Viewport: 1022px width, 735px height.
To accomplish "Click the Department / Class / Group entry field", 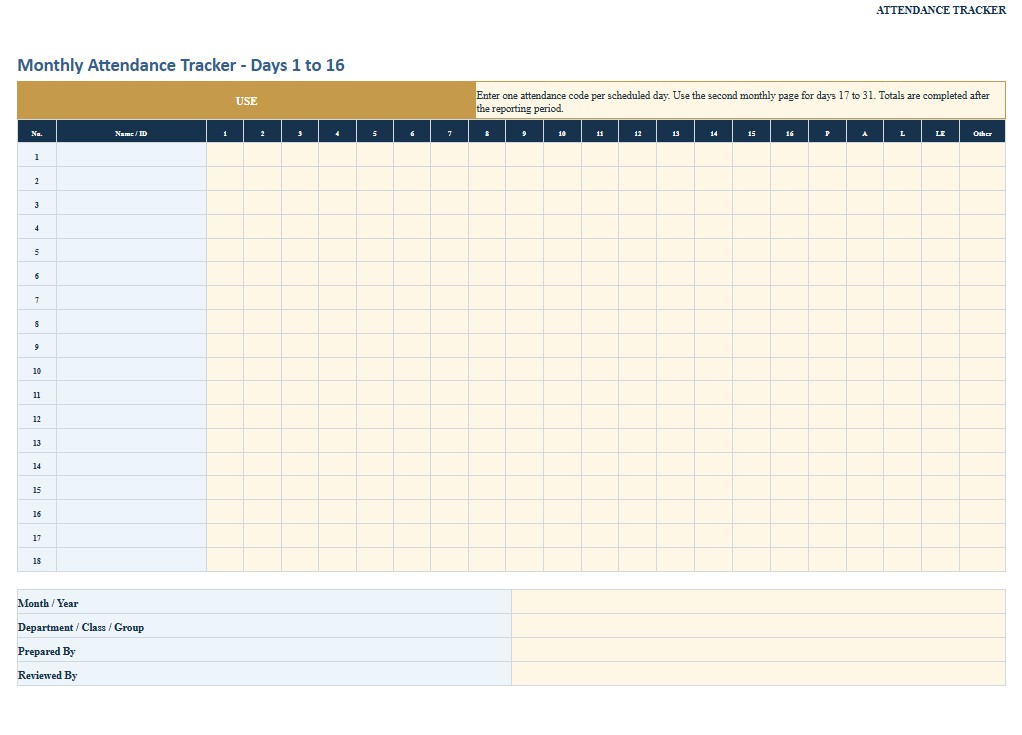I will 758,626.
